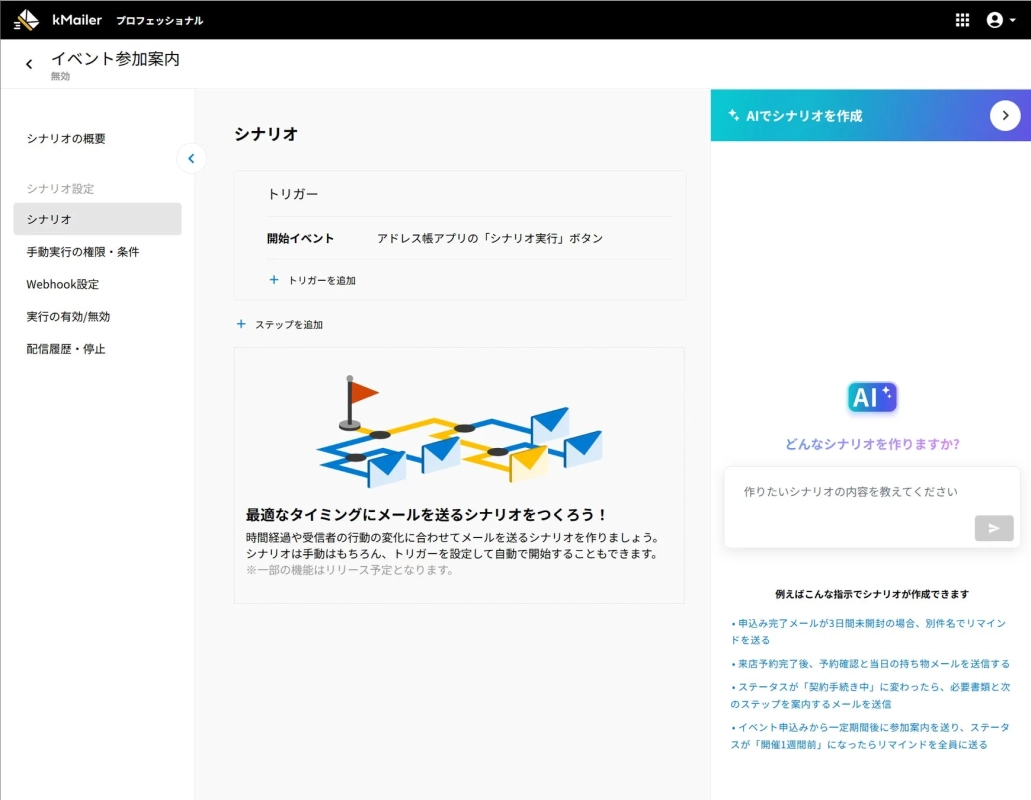Image resolution: width=1031 pixels, height=800 pixels.
Task: Click the send icon in the AI prompt box
Action: (x=994, y=528)
